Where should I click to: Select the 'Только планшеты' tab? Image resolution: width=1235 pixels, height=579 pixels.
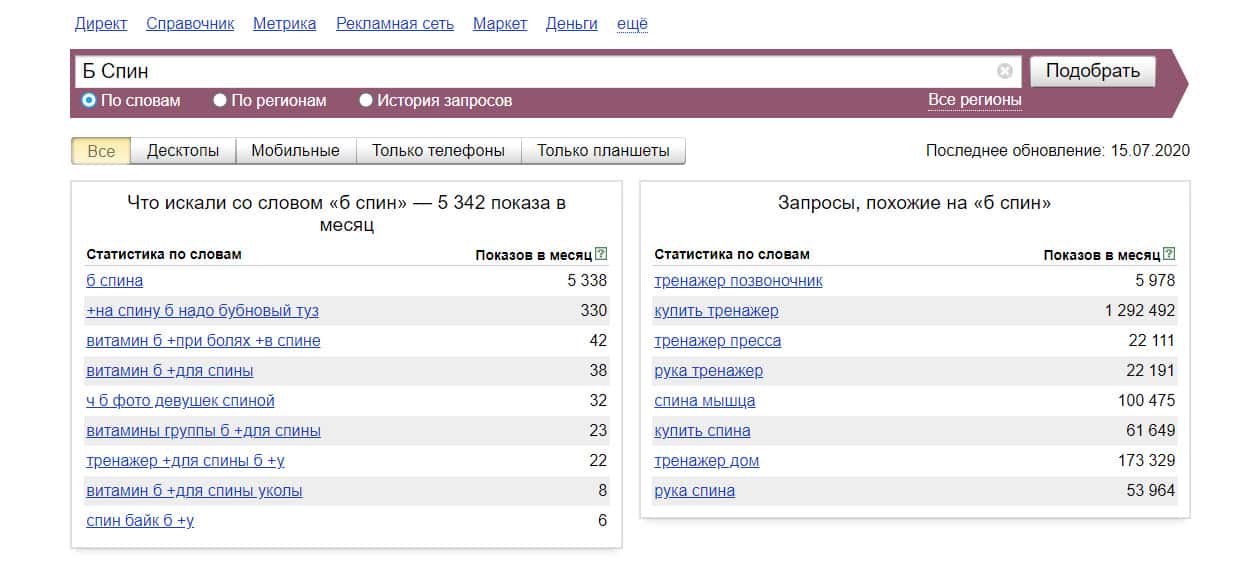click(x=603, y=151)
